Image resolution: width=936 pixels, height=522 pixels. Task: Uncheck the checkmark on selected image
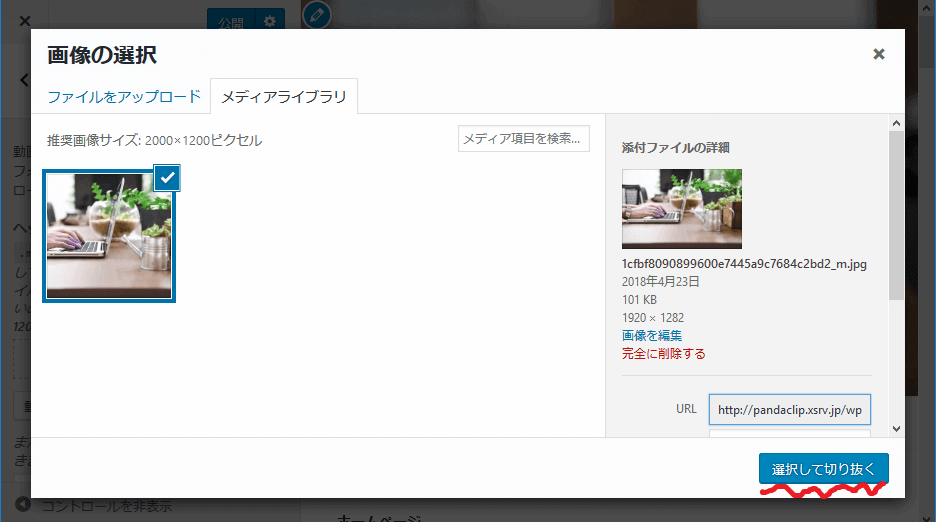click(167, 177)
